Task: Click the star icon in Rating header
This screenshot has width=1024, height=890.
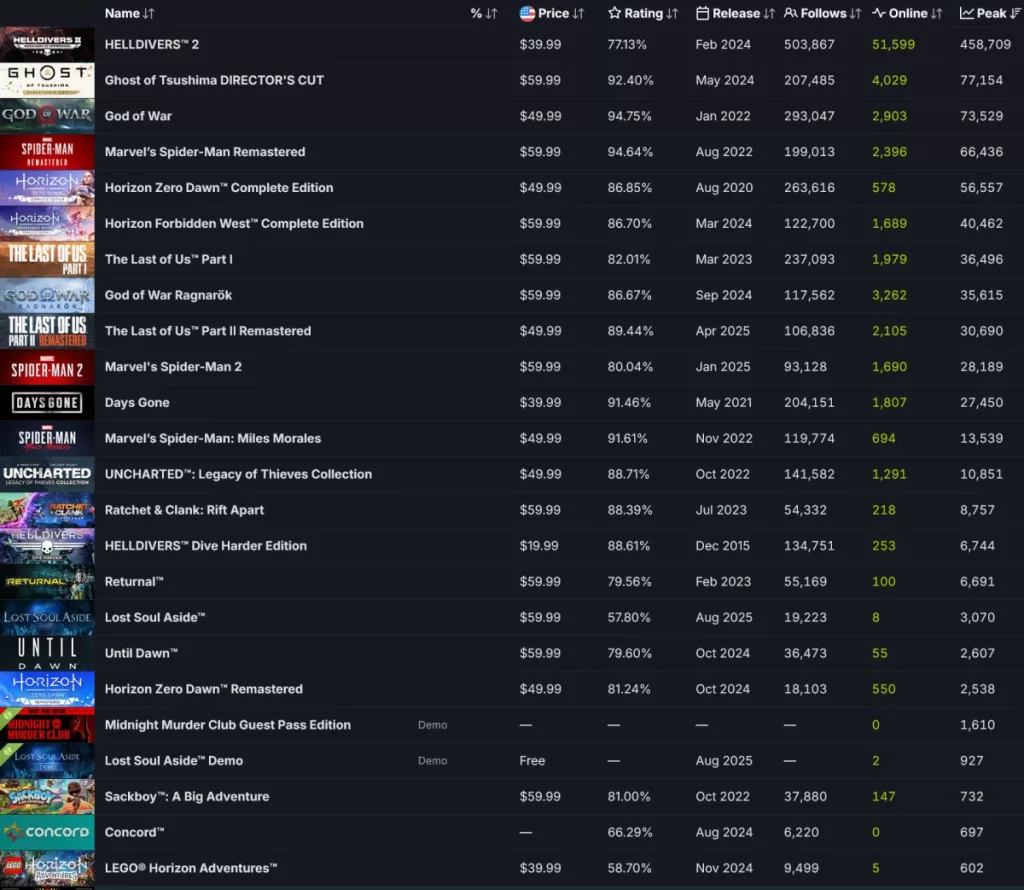Action: [615, 14]
